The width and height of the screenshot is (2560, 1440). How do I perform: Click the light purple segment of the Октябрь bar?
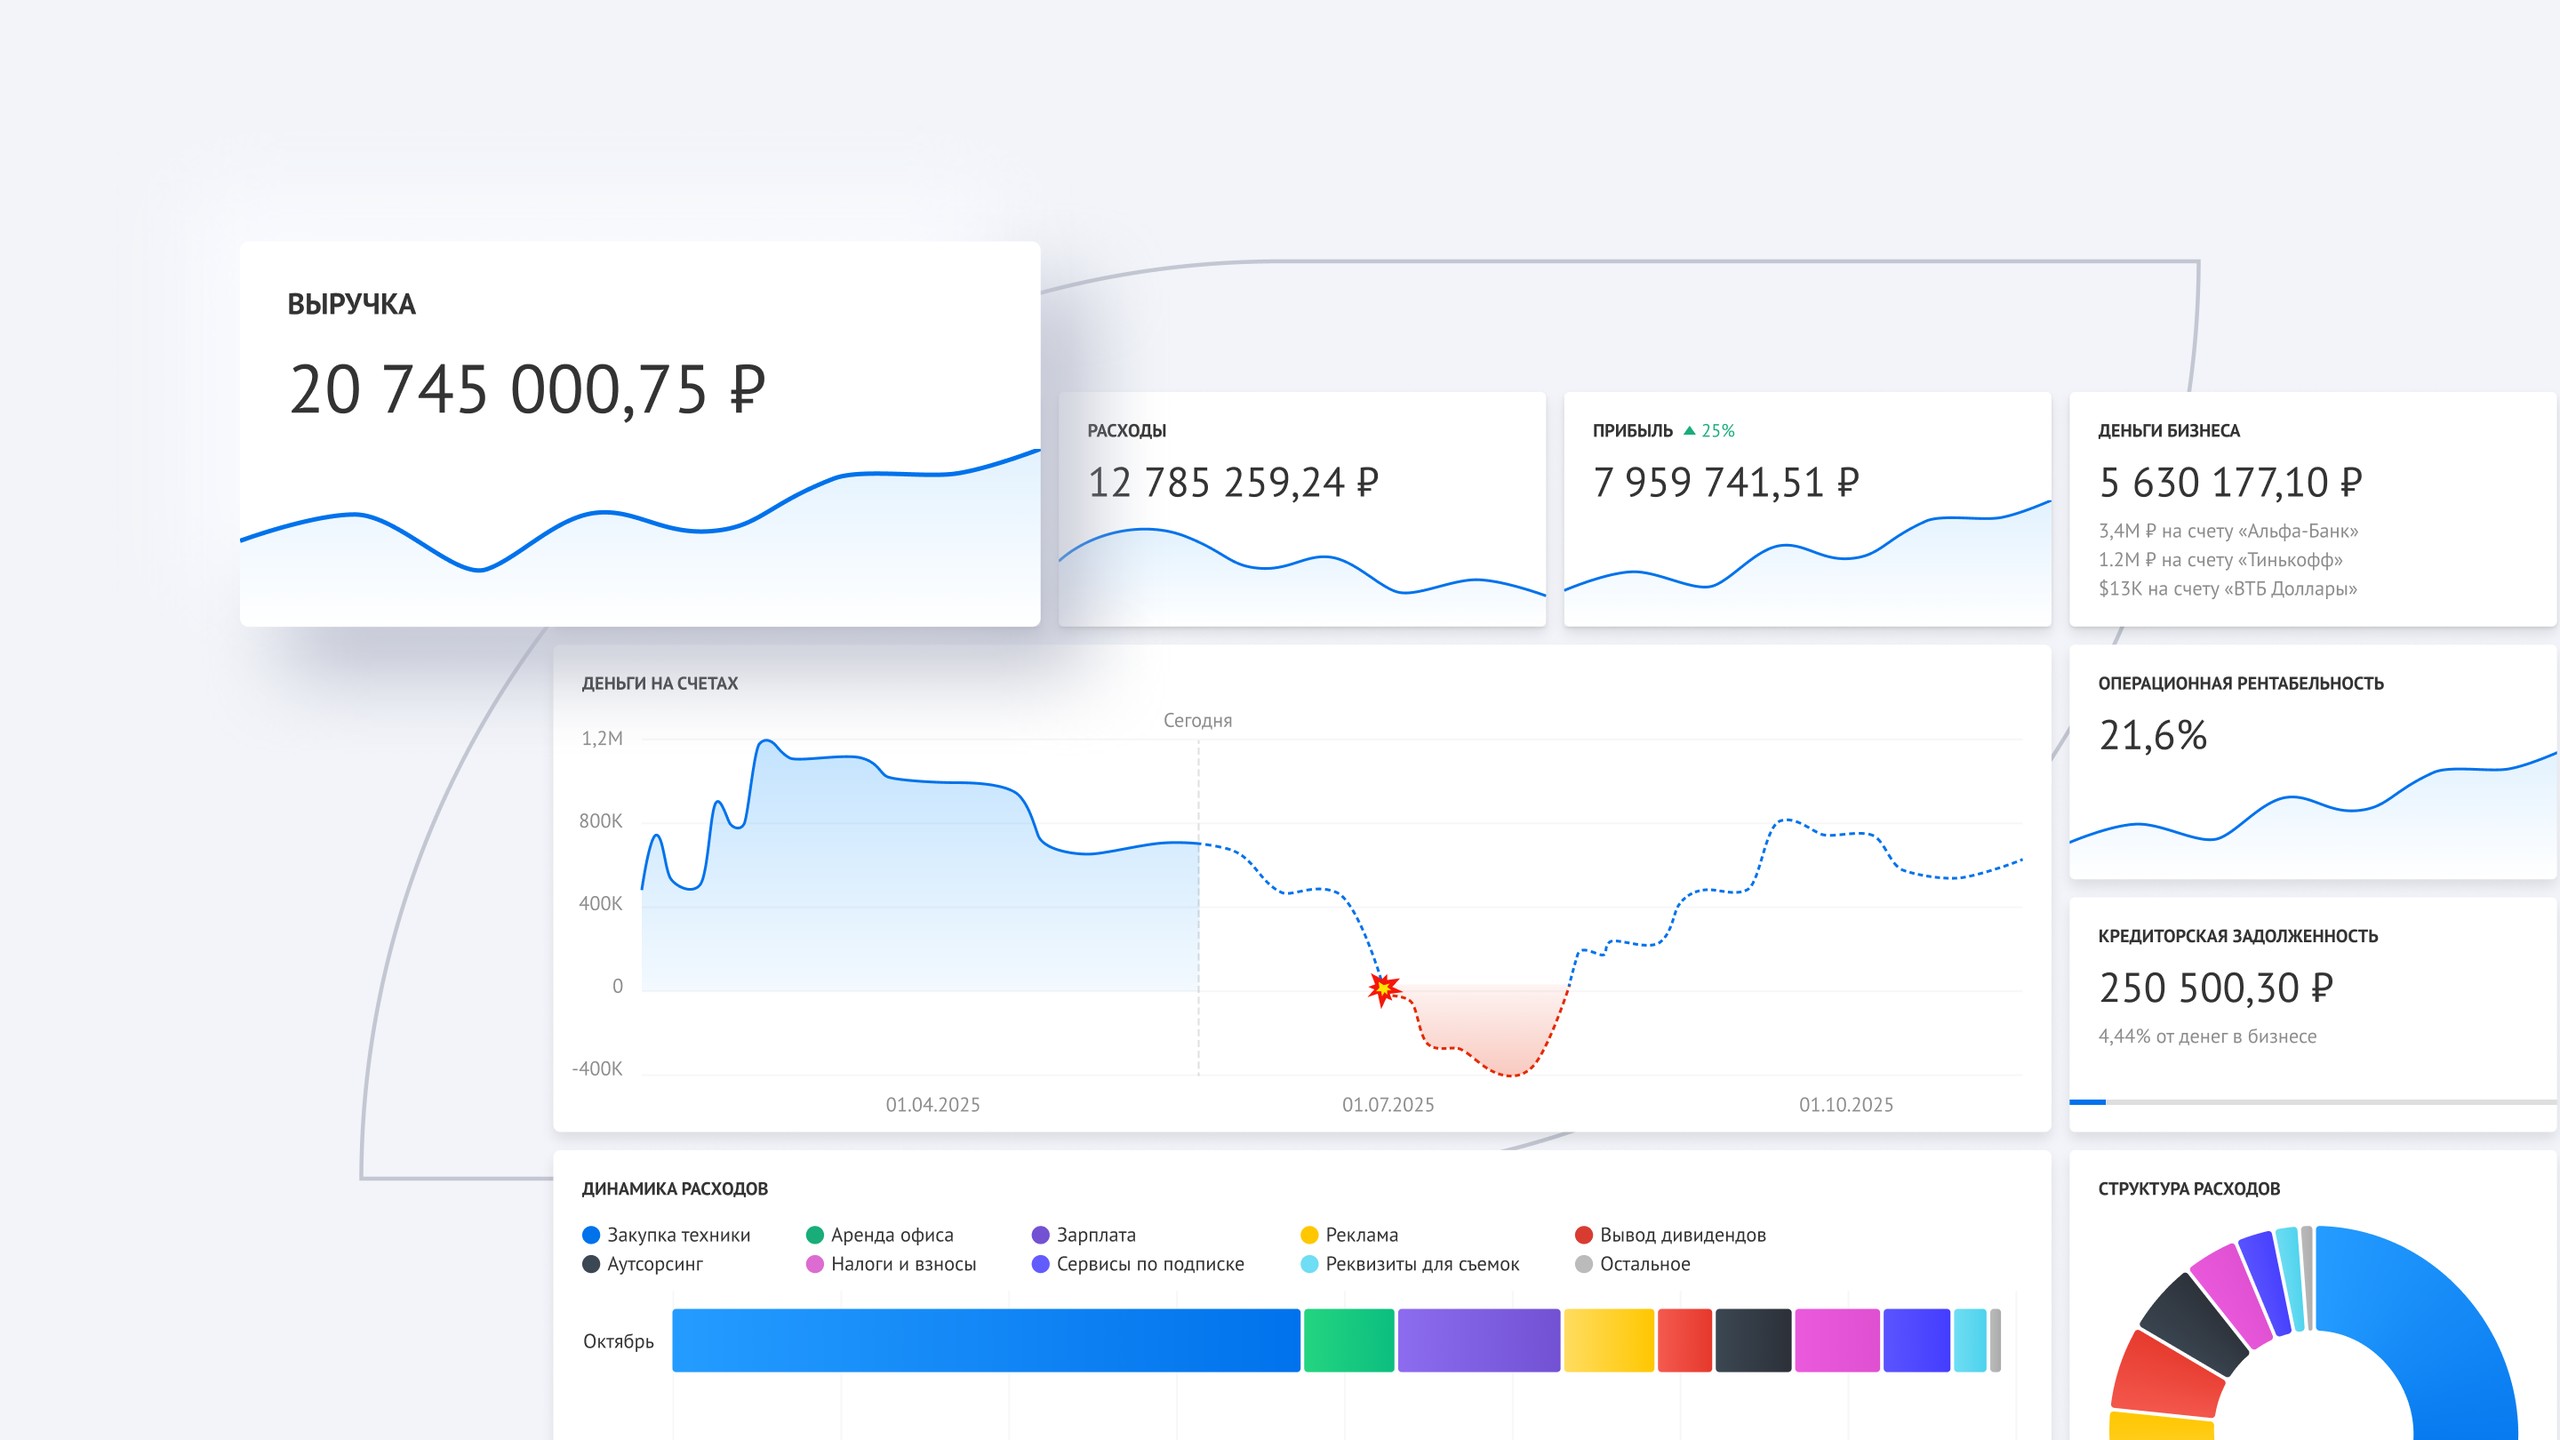[1479, 1340]
